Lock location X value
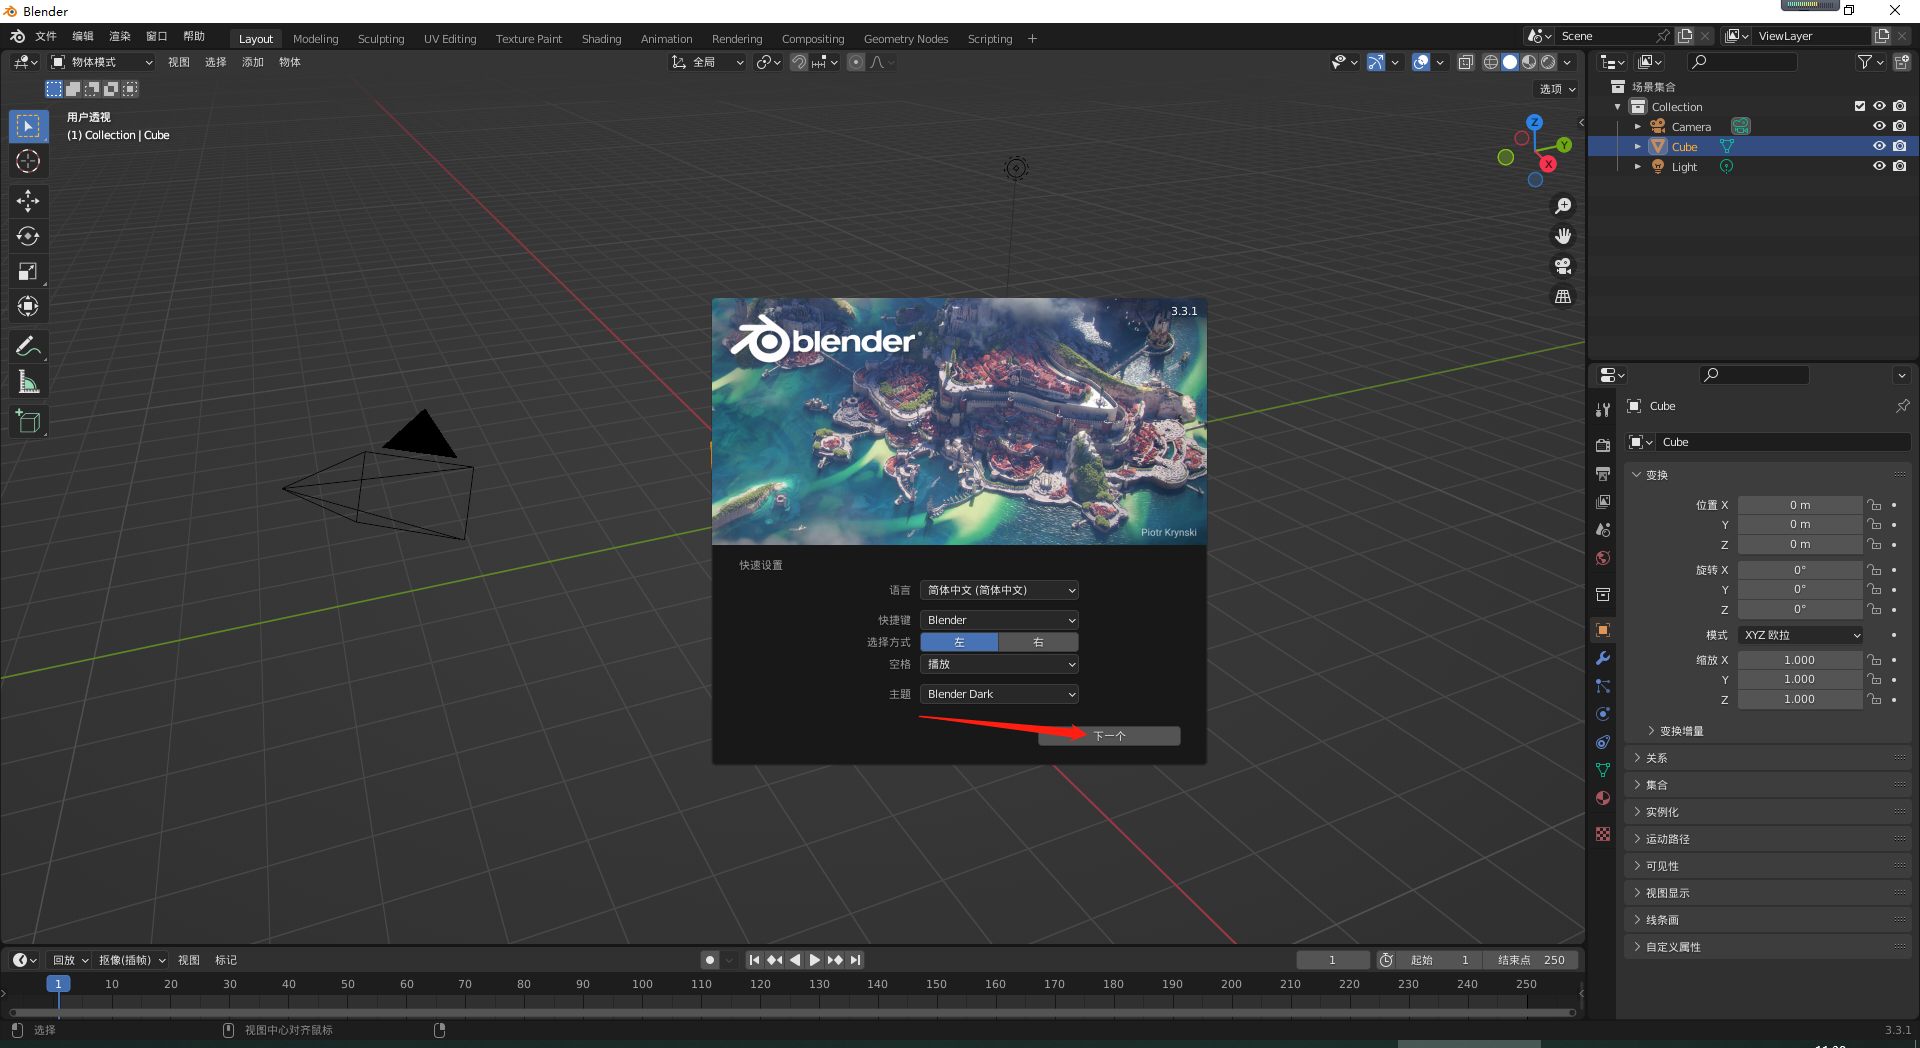Screen dimensions: 1920x1048 coord(1874,505)
